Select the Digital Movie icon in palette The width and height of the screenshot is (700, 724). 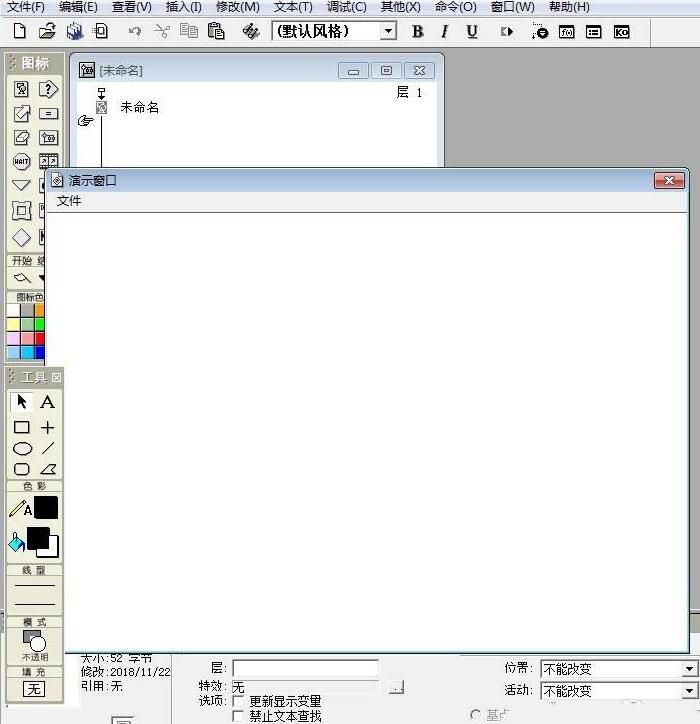pos(48,161)
